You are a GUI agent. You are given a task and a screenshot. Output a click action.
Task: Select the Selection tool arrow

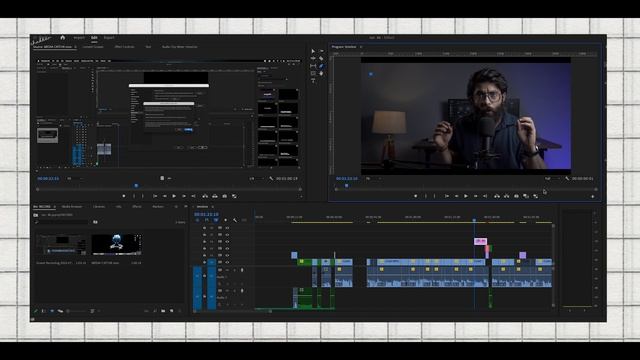coord(313,51)
